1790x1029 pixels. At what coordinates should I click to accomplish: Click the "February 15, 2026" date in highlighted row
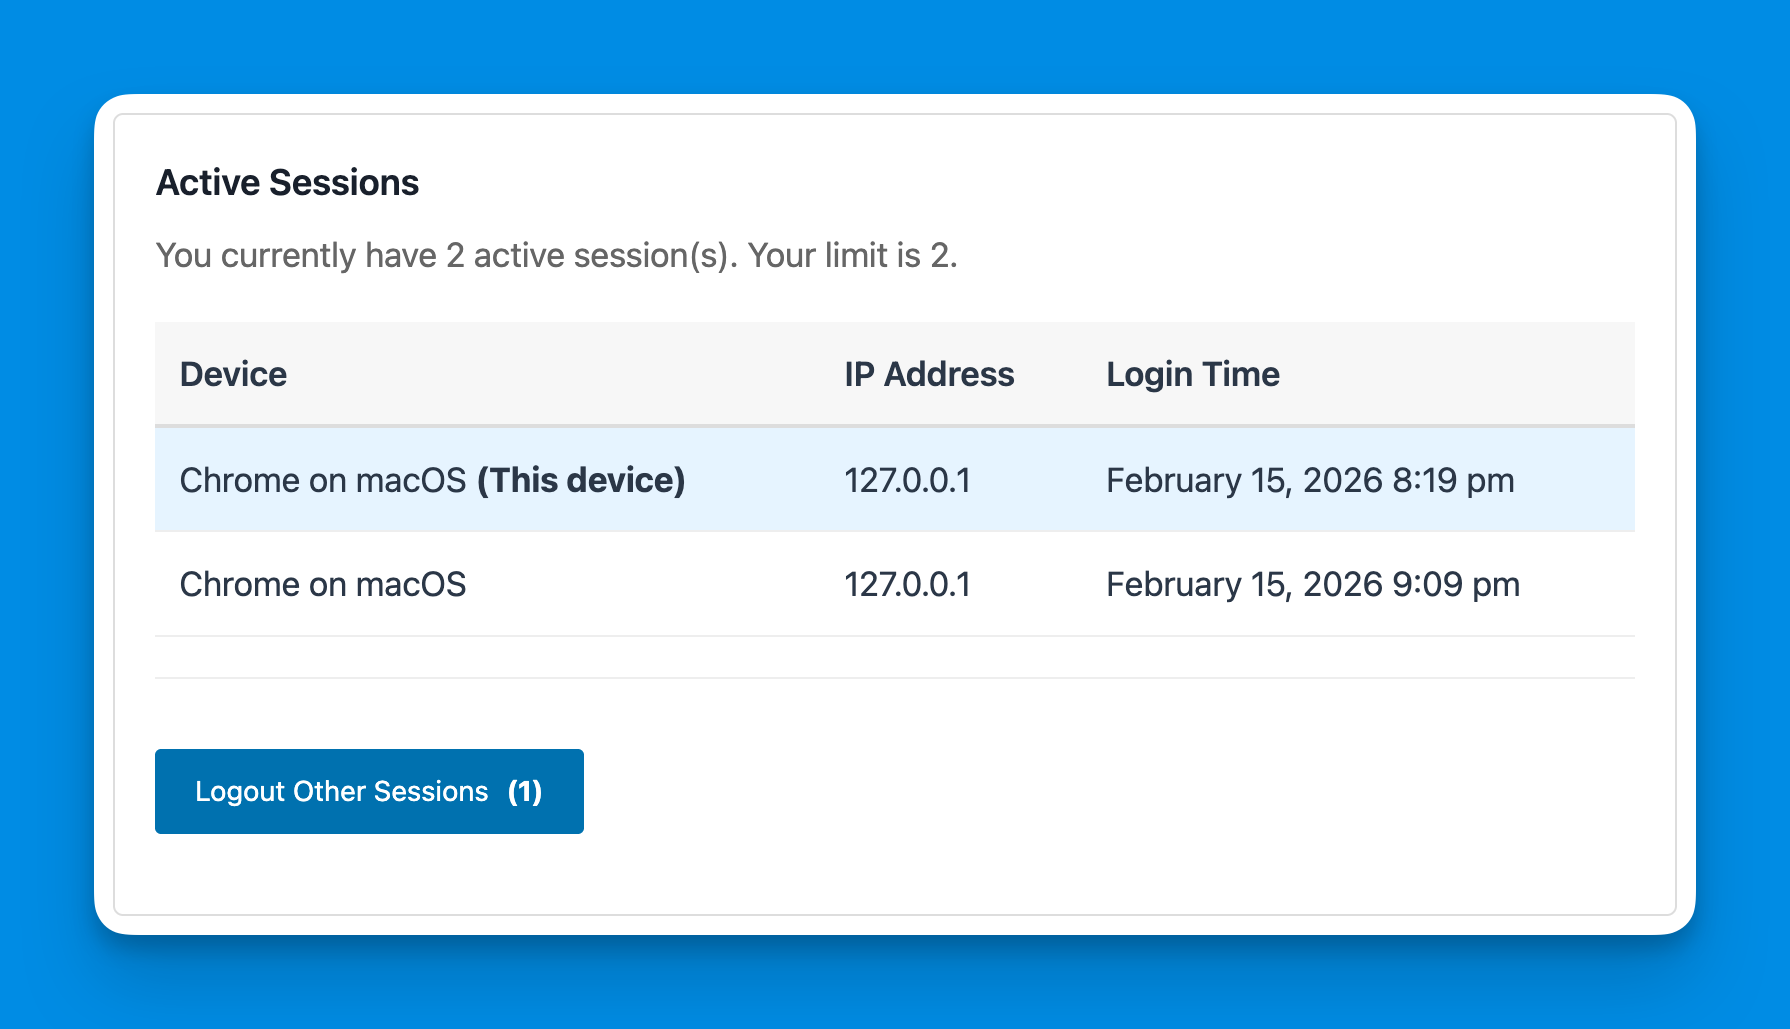(x=1244, y=480)
